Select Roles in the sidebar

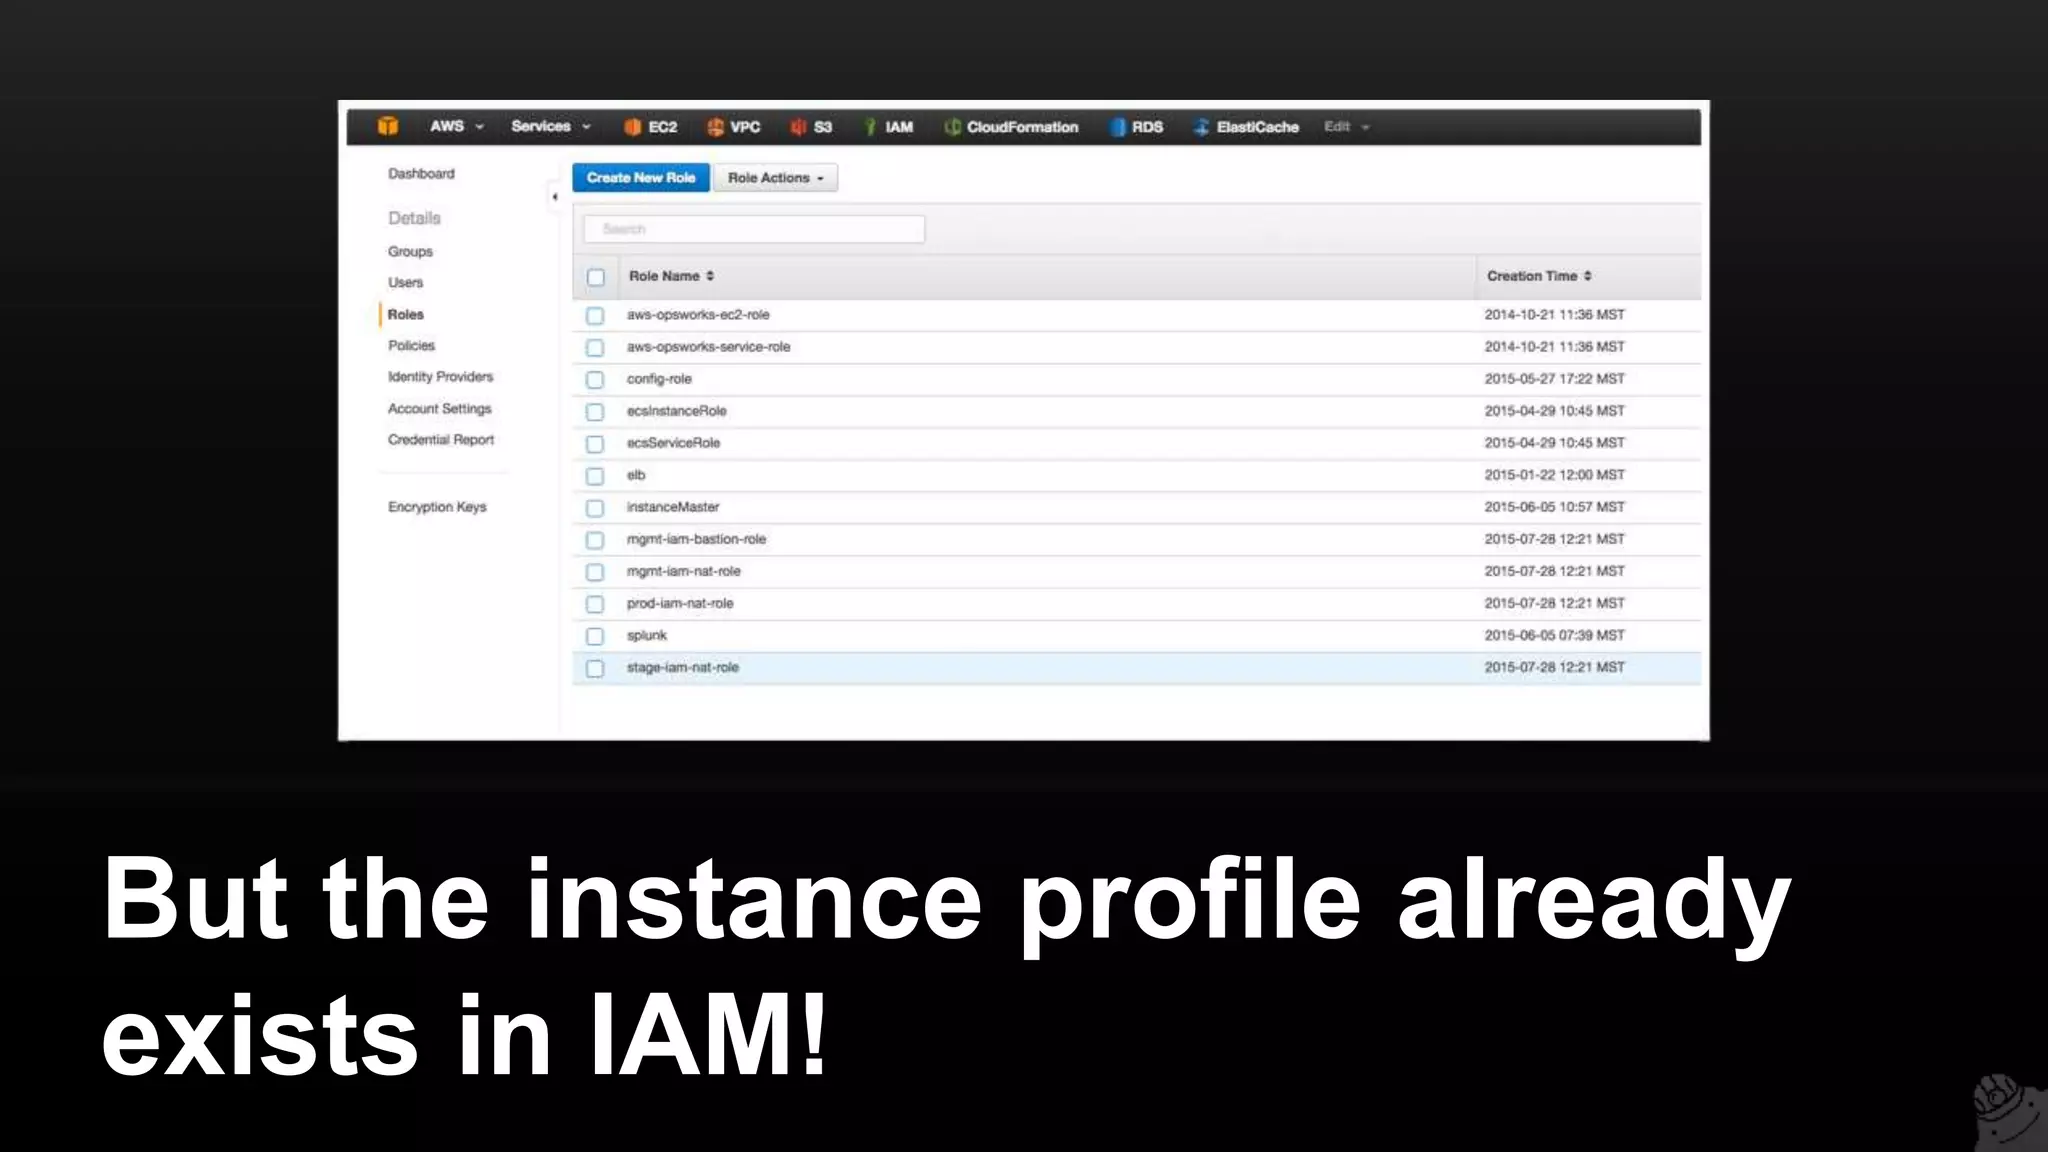(x=405, y=314)
